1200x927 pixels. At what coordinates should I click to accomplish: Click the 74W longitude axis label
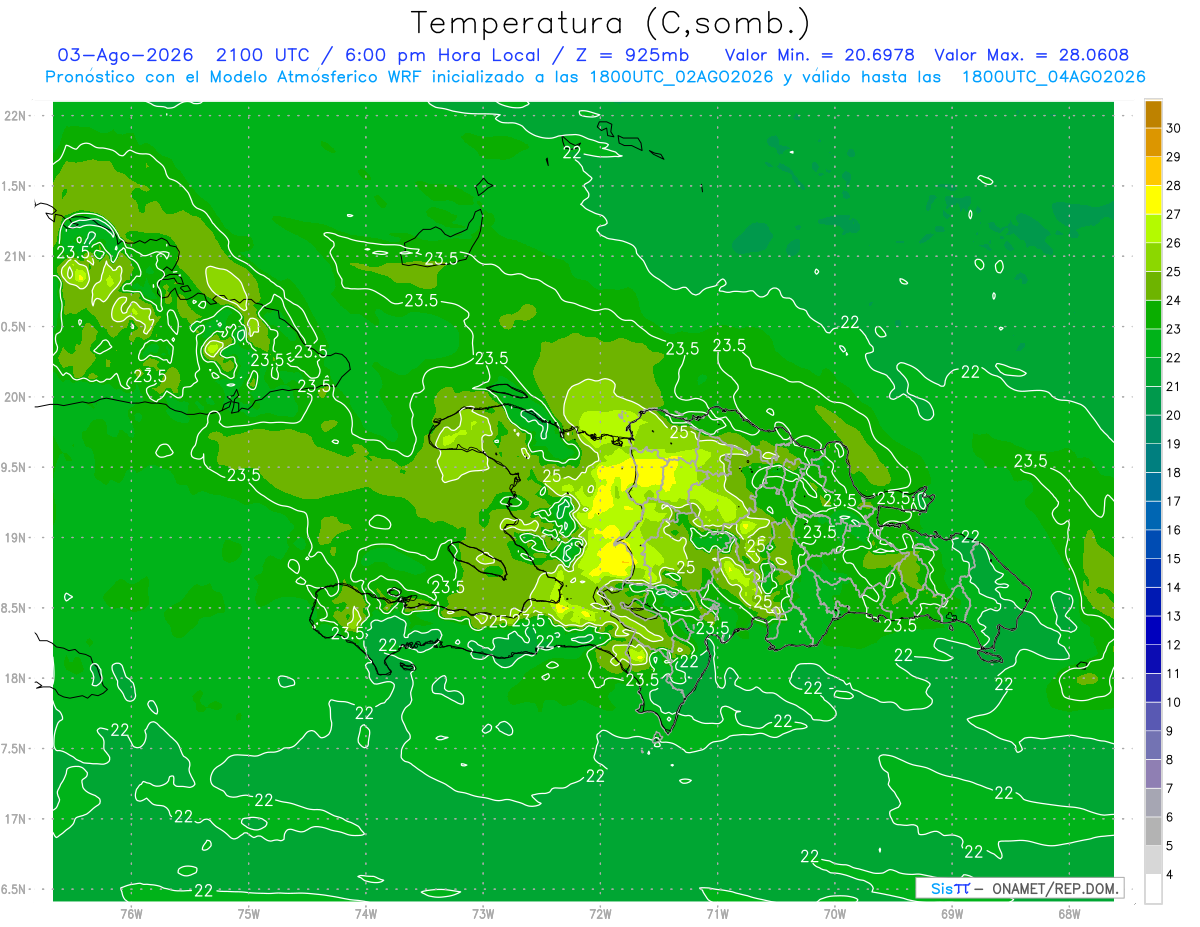pyautogui.click(x=366, y=914)
